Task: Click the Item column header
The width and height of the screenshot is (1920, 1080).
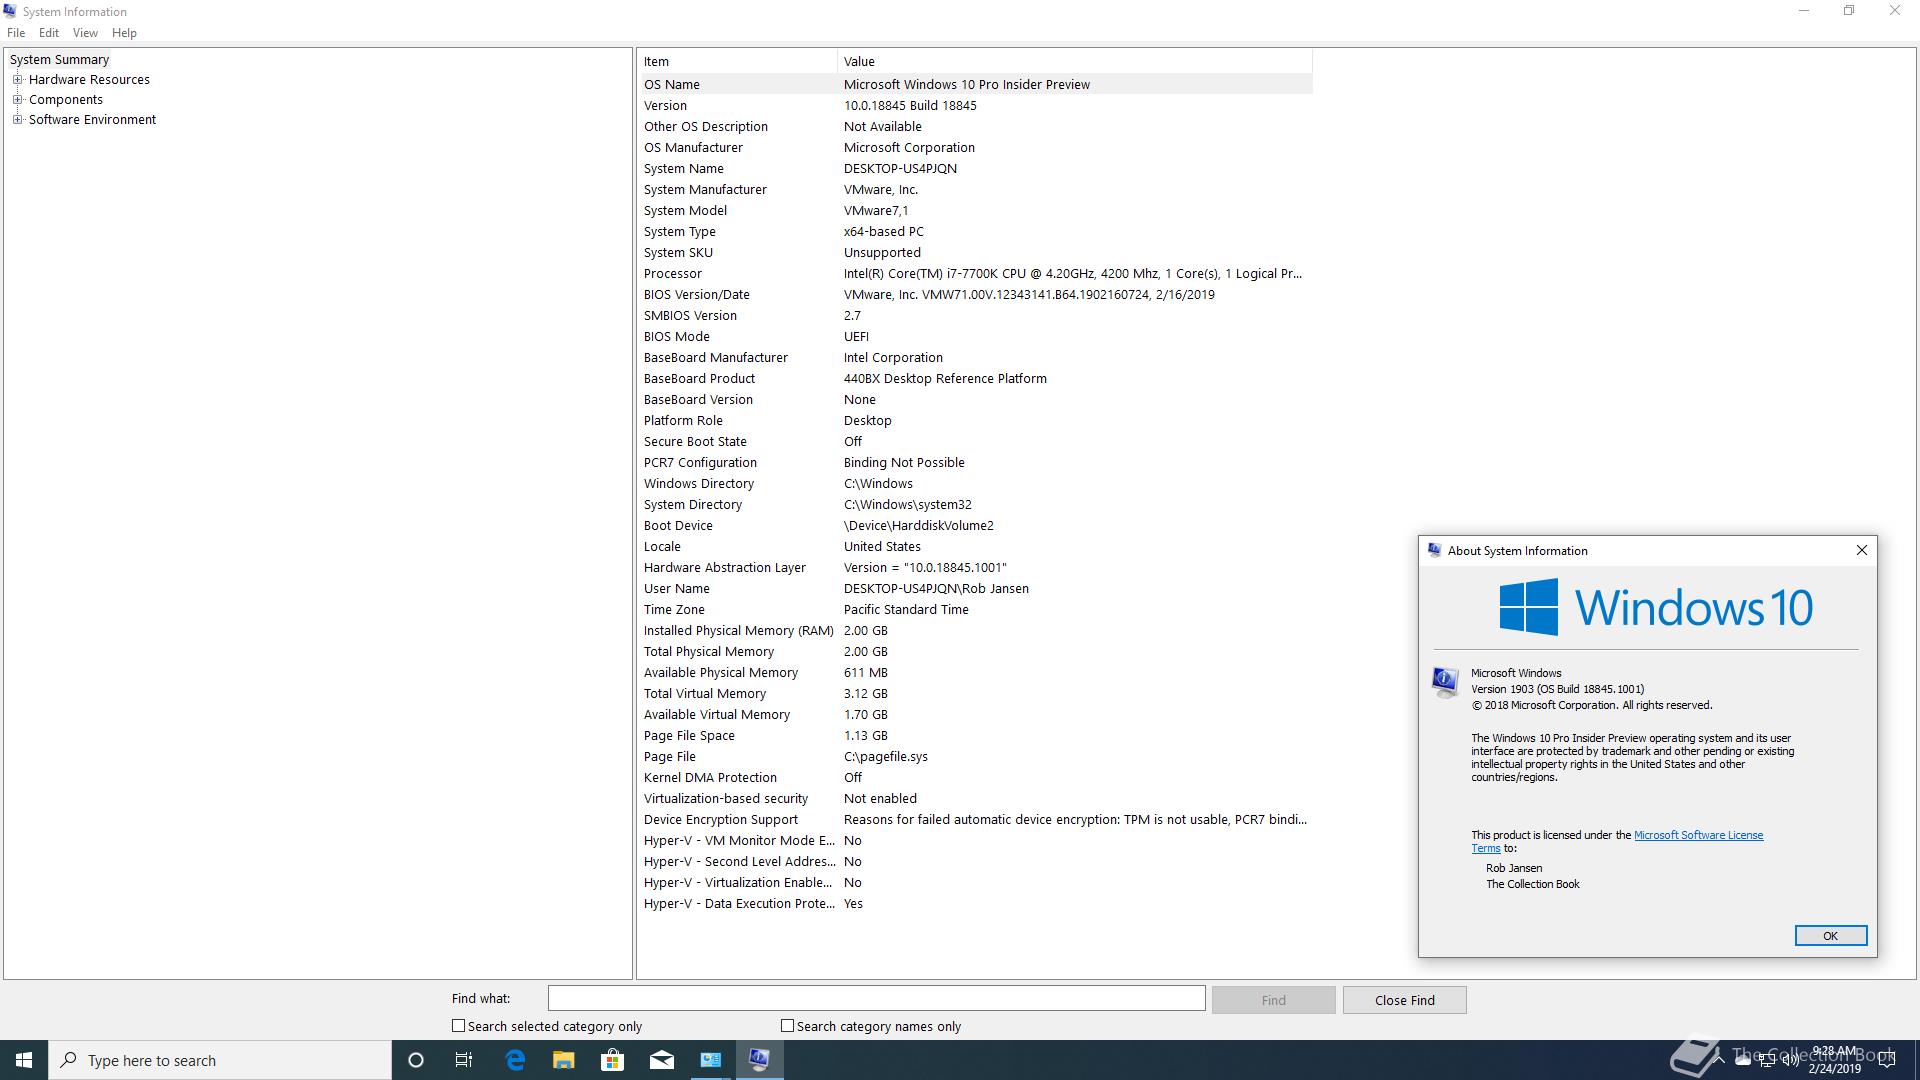Action: point(737,62)
